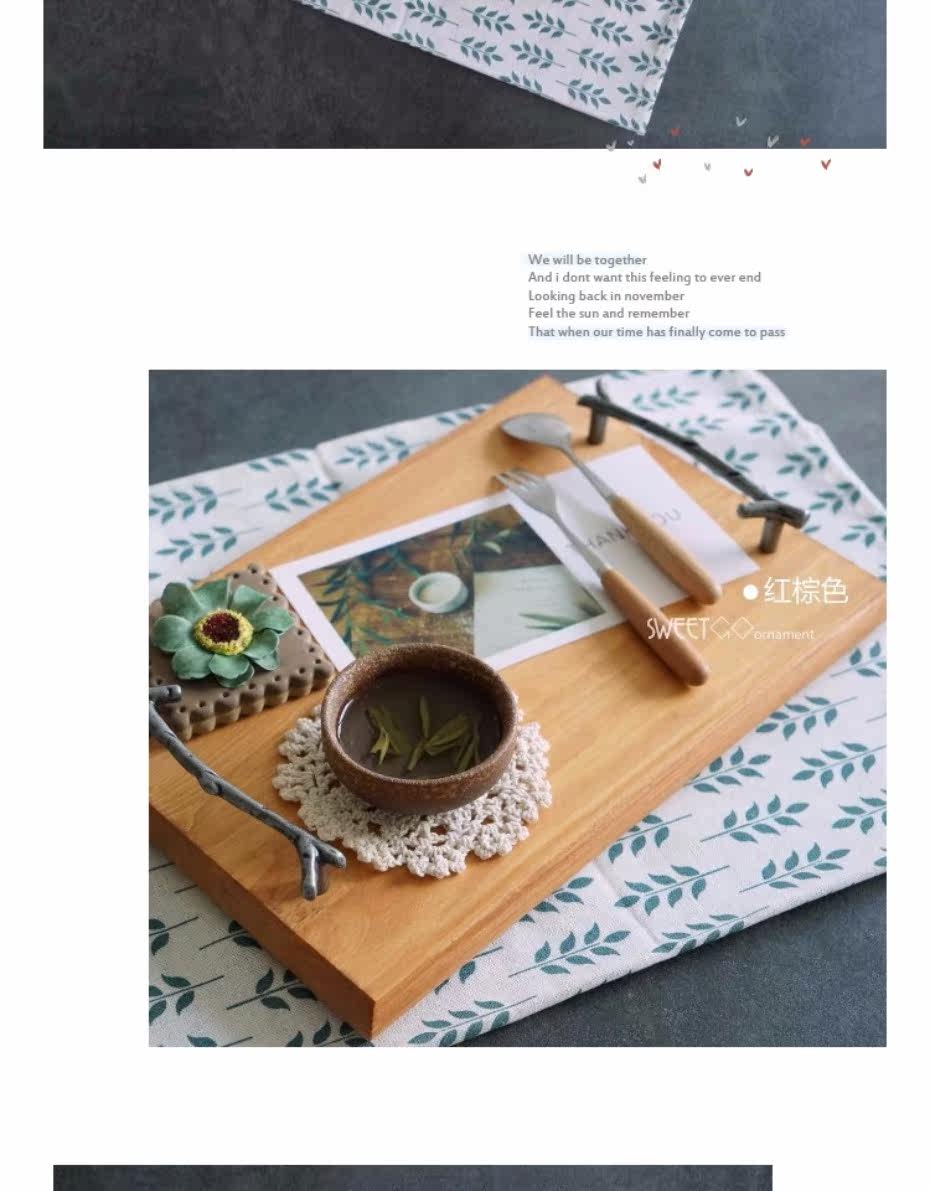The image size is (930, 1191).
Task: Click 'That when our time has finally' line
Action: point(656,332)
